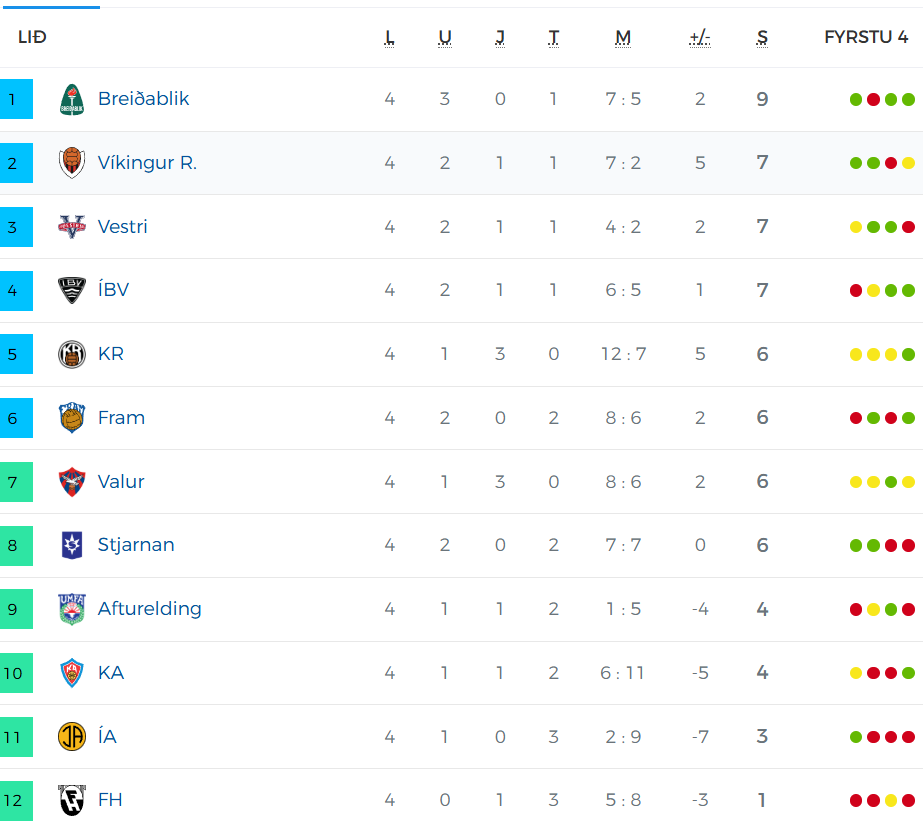Click the FYRSTU 4 column header
923x825 pixels.
866,37
